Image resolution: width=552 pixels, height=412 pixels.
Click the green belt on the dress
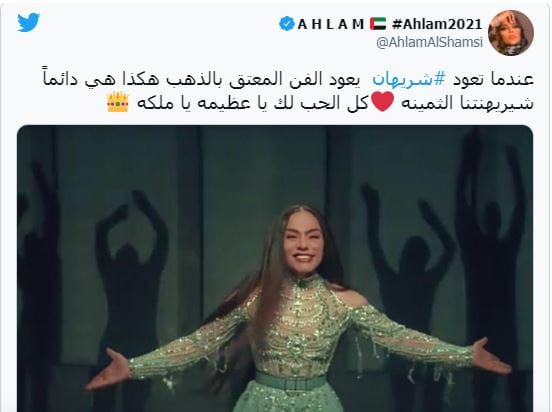click(x=291, y=382)
